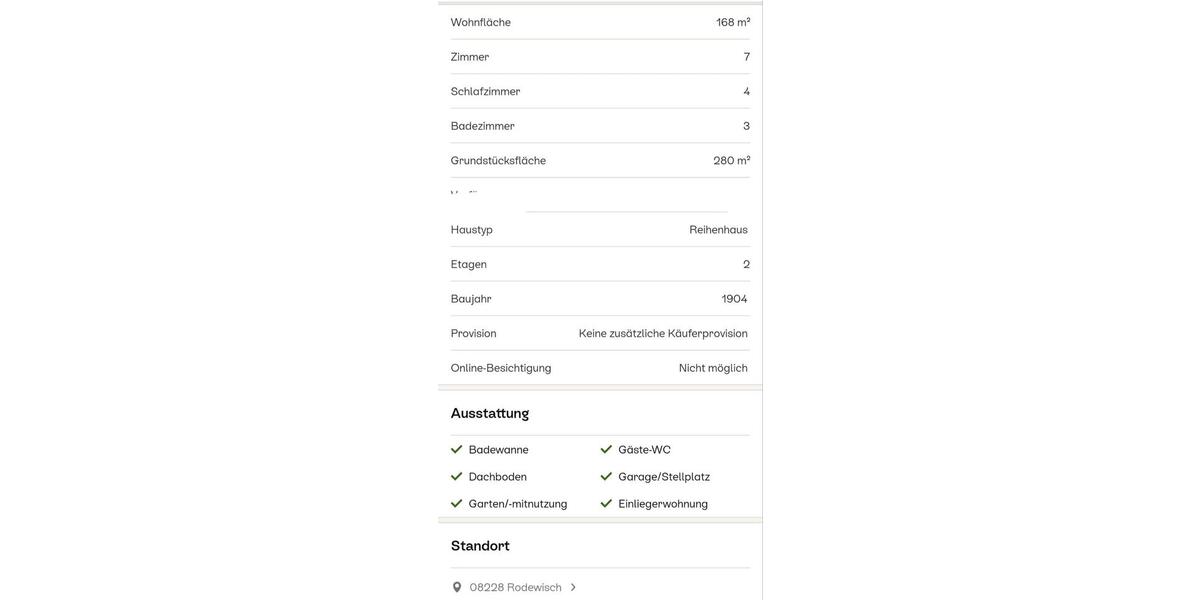1200x600 pixels.
Task: Click the Reihenhaus value for Haustyp
Action: coord(718,230)
